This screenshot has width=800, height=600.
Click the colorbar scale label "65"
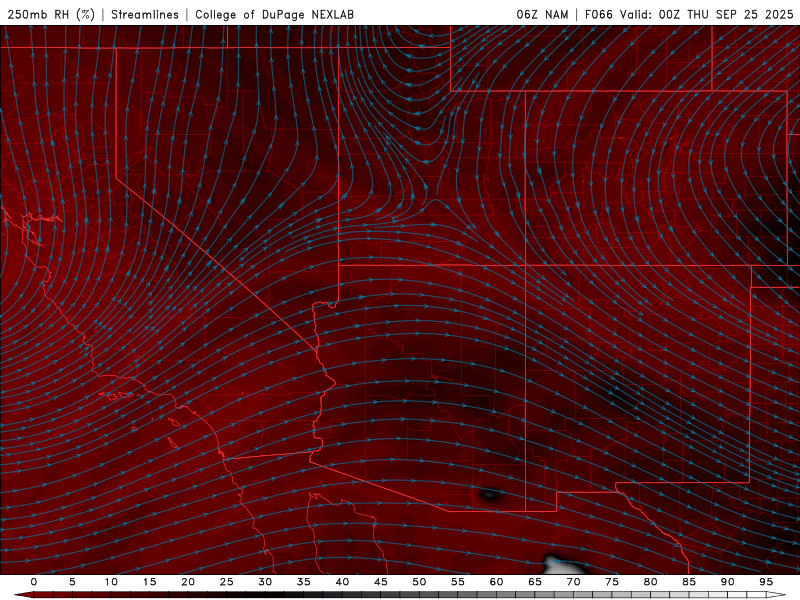(535, 582)
